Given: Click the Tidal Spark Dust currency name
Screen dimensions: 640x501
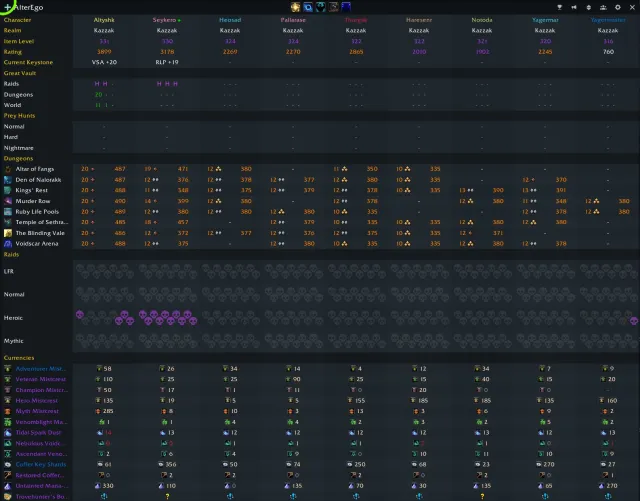Looking at the screenshot, I should coord(38,432).
